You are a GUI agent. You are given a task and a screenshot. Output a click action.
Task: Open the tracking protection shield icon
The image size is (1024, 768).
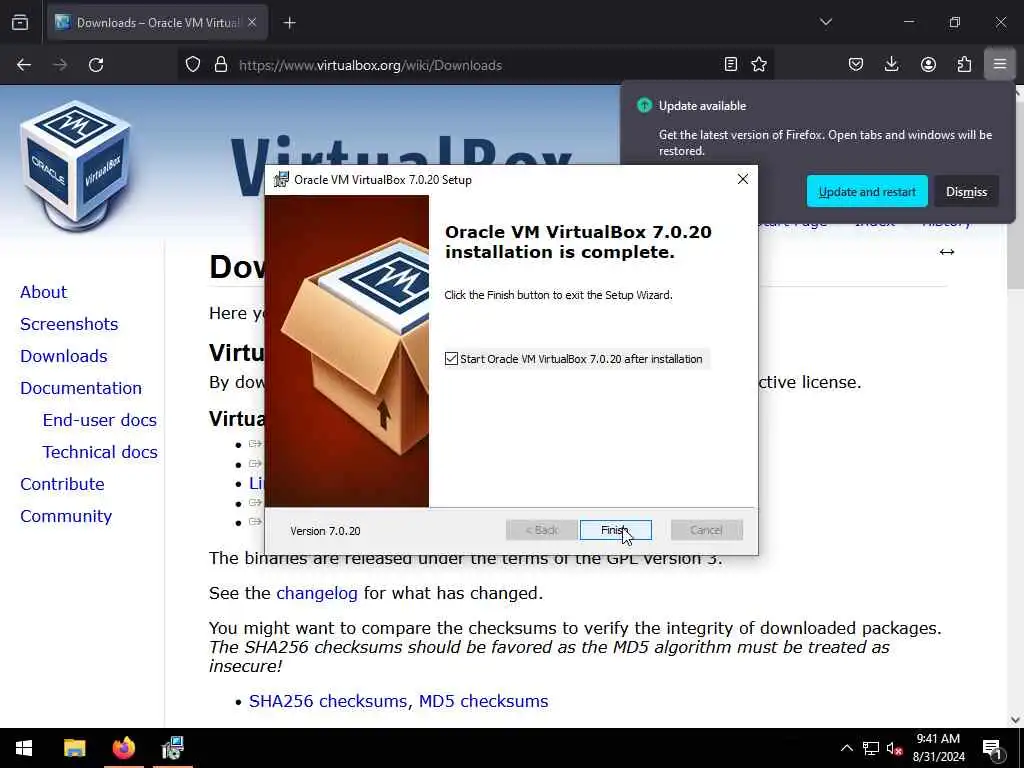(193, 65)
